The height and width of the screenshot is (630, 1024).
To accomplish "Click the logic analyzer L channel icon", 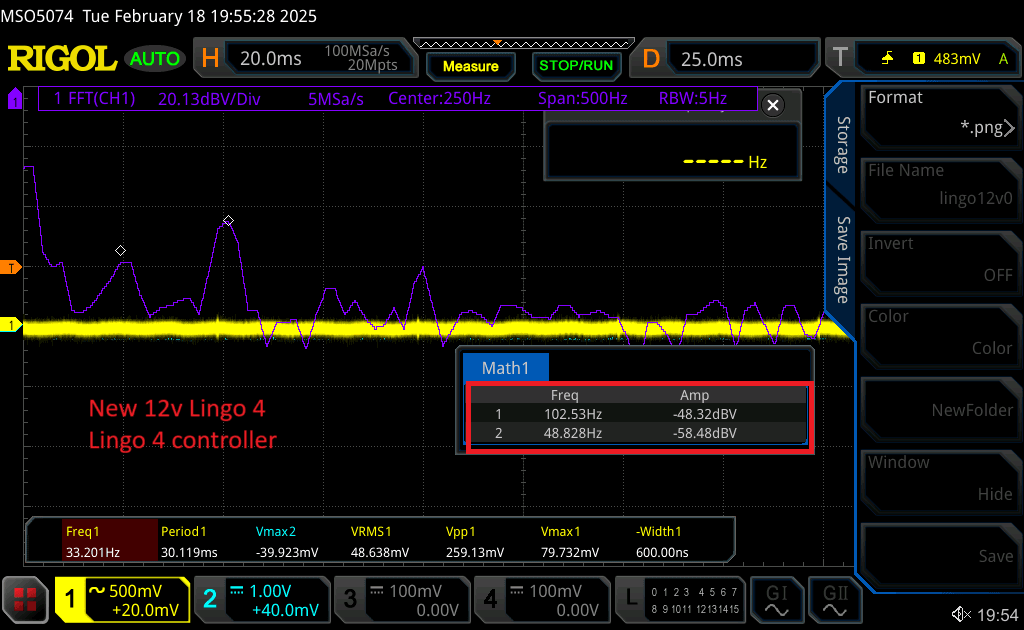I will 680,600.
